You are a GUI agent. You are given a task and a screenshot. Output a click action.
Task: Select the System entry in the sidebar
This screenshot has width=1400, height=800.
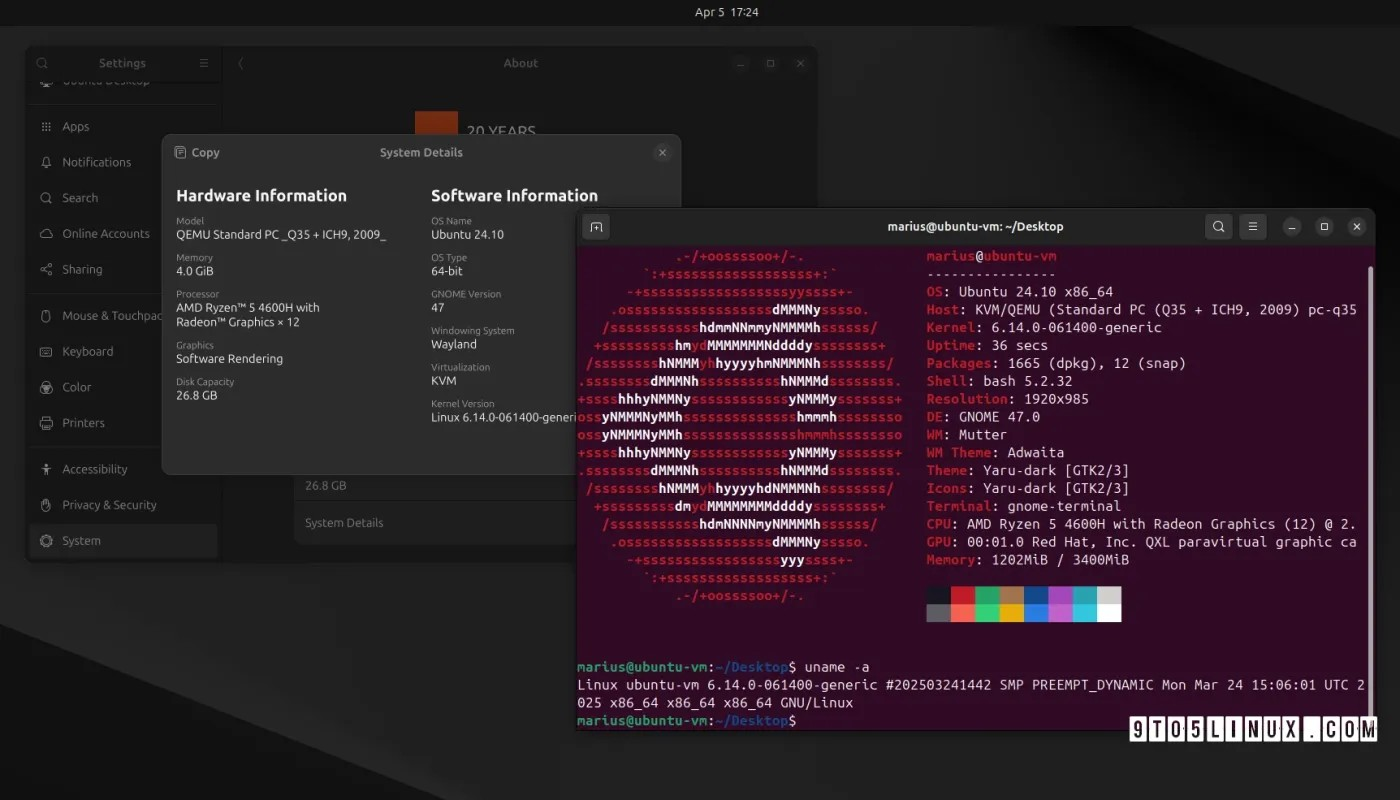click(x=123, y=541)
